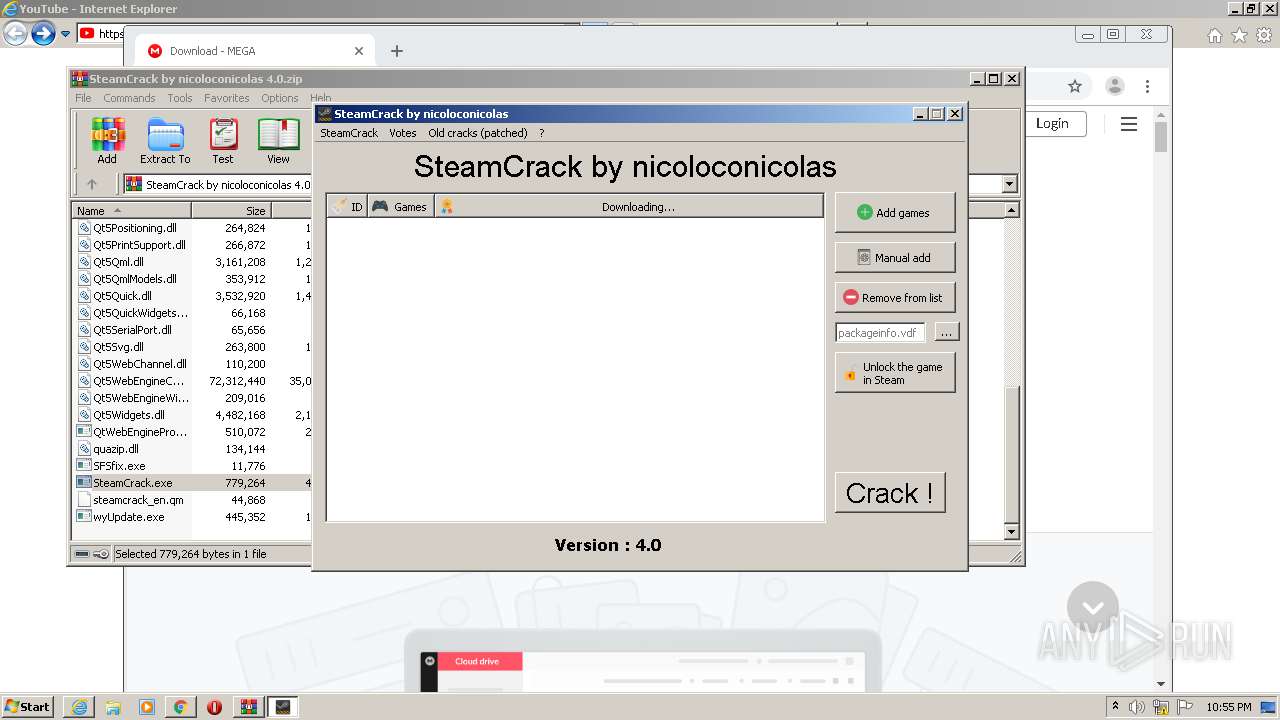This screenshot has width=1280, height=720.
Task: Click Internet Explorer back arrow
Action: click(15, 34)
